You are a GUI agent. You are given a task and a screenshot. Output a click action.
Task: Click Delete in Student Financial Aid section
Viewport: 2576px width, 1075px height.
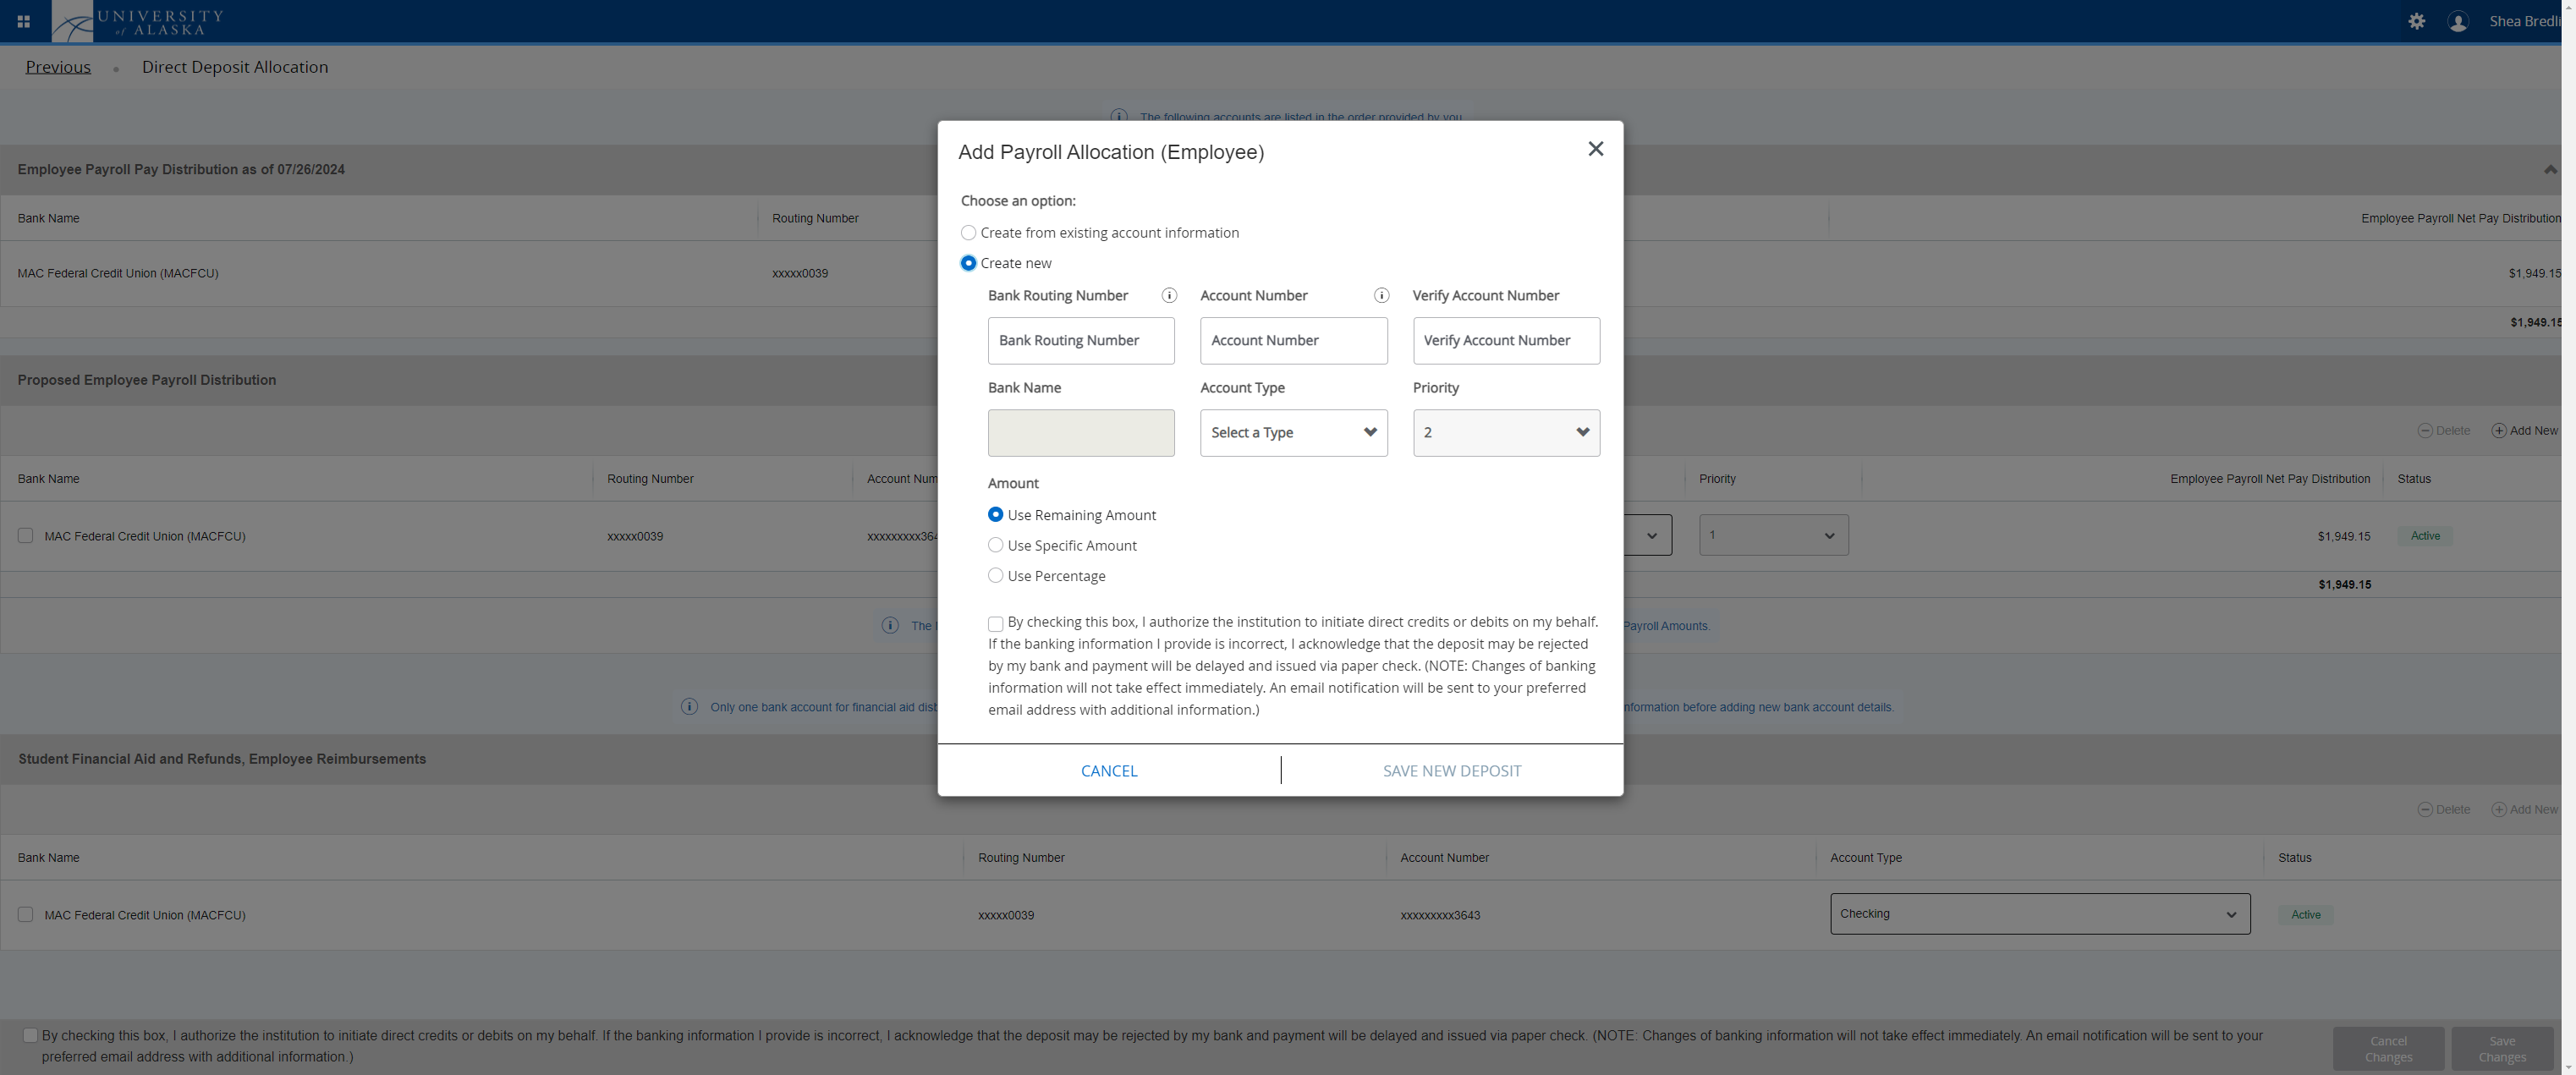tap(2443, 810)
